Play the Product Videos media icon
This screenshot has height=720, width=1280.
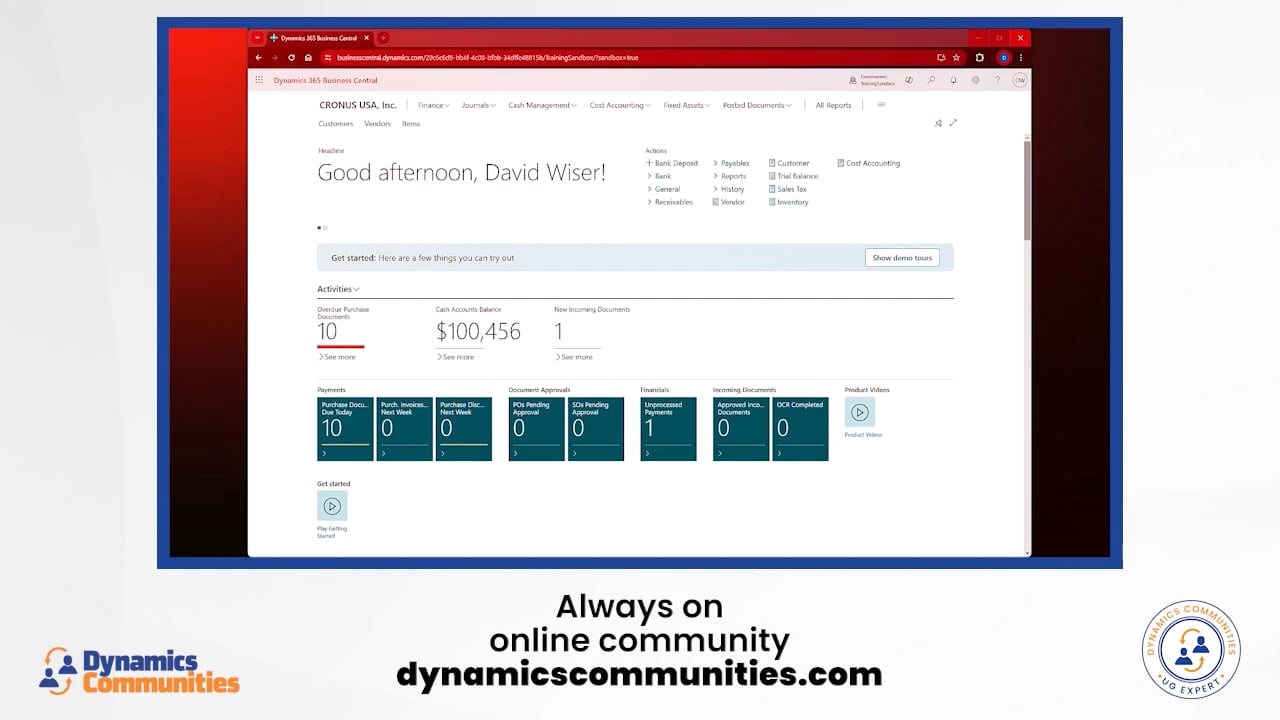[x=860, y=412]
